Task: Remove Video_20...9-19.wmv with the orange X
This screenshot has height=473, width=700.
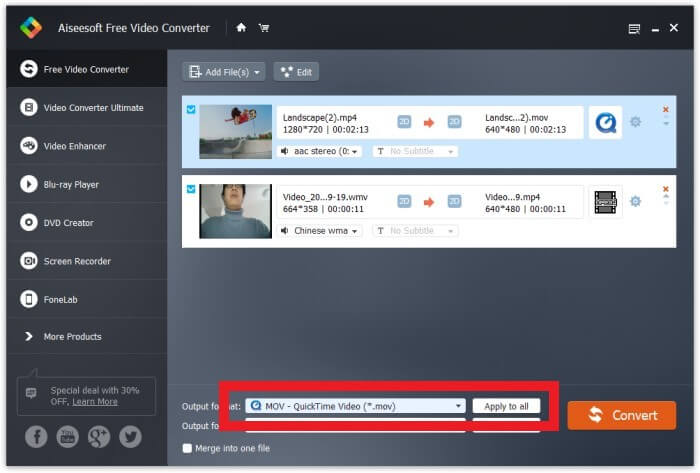Action: tap(666, 189)
